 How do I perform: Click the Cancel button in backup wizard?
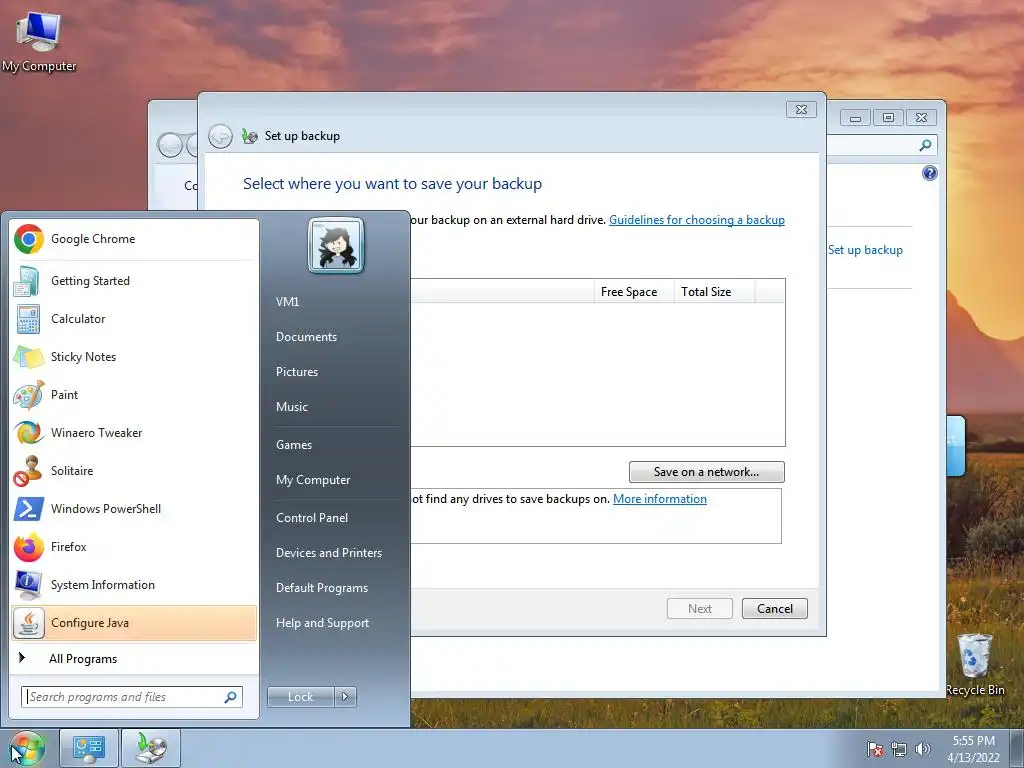tap(775, 609)
